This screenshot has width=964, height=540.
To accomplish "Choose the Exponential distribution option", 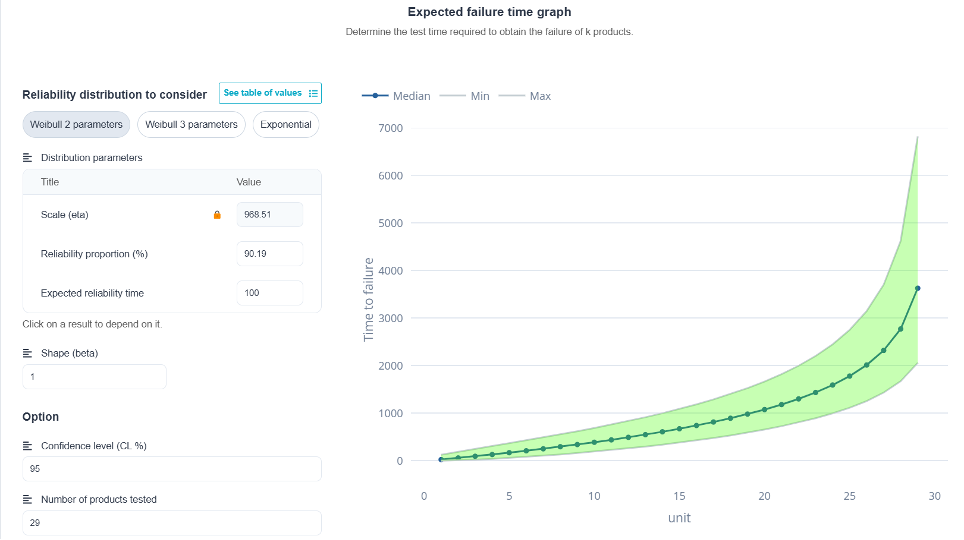I will click(286, 125).
